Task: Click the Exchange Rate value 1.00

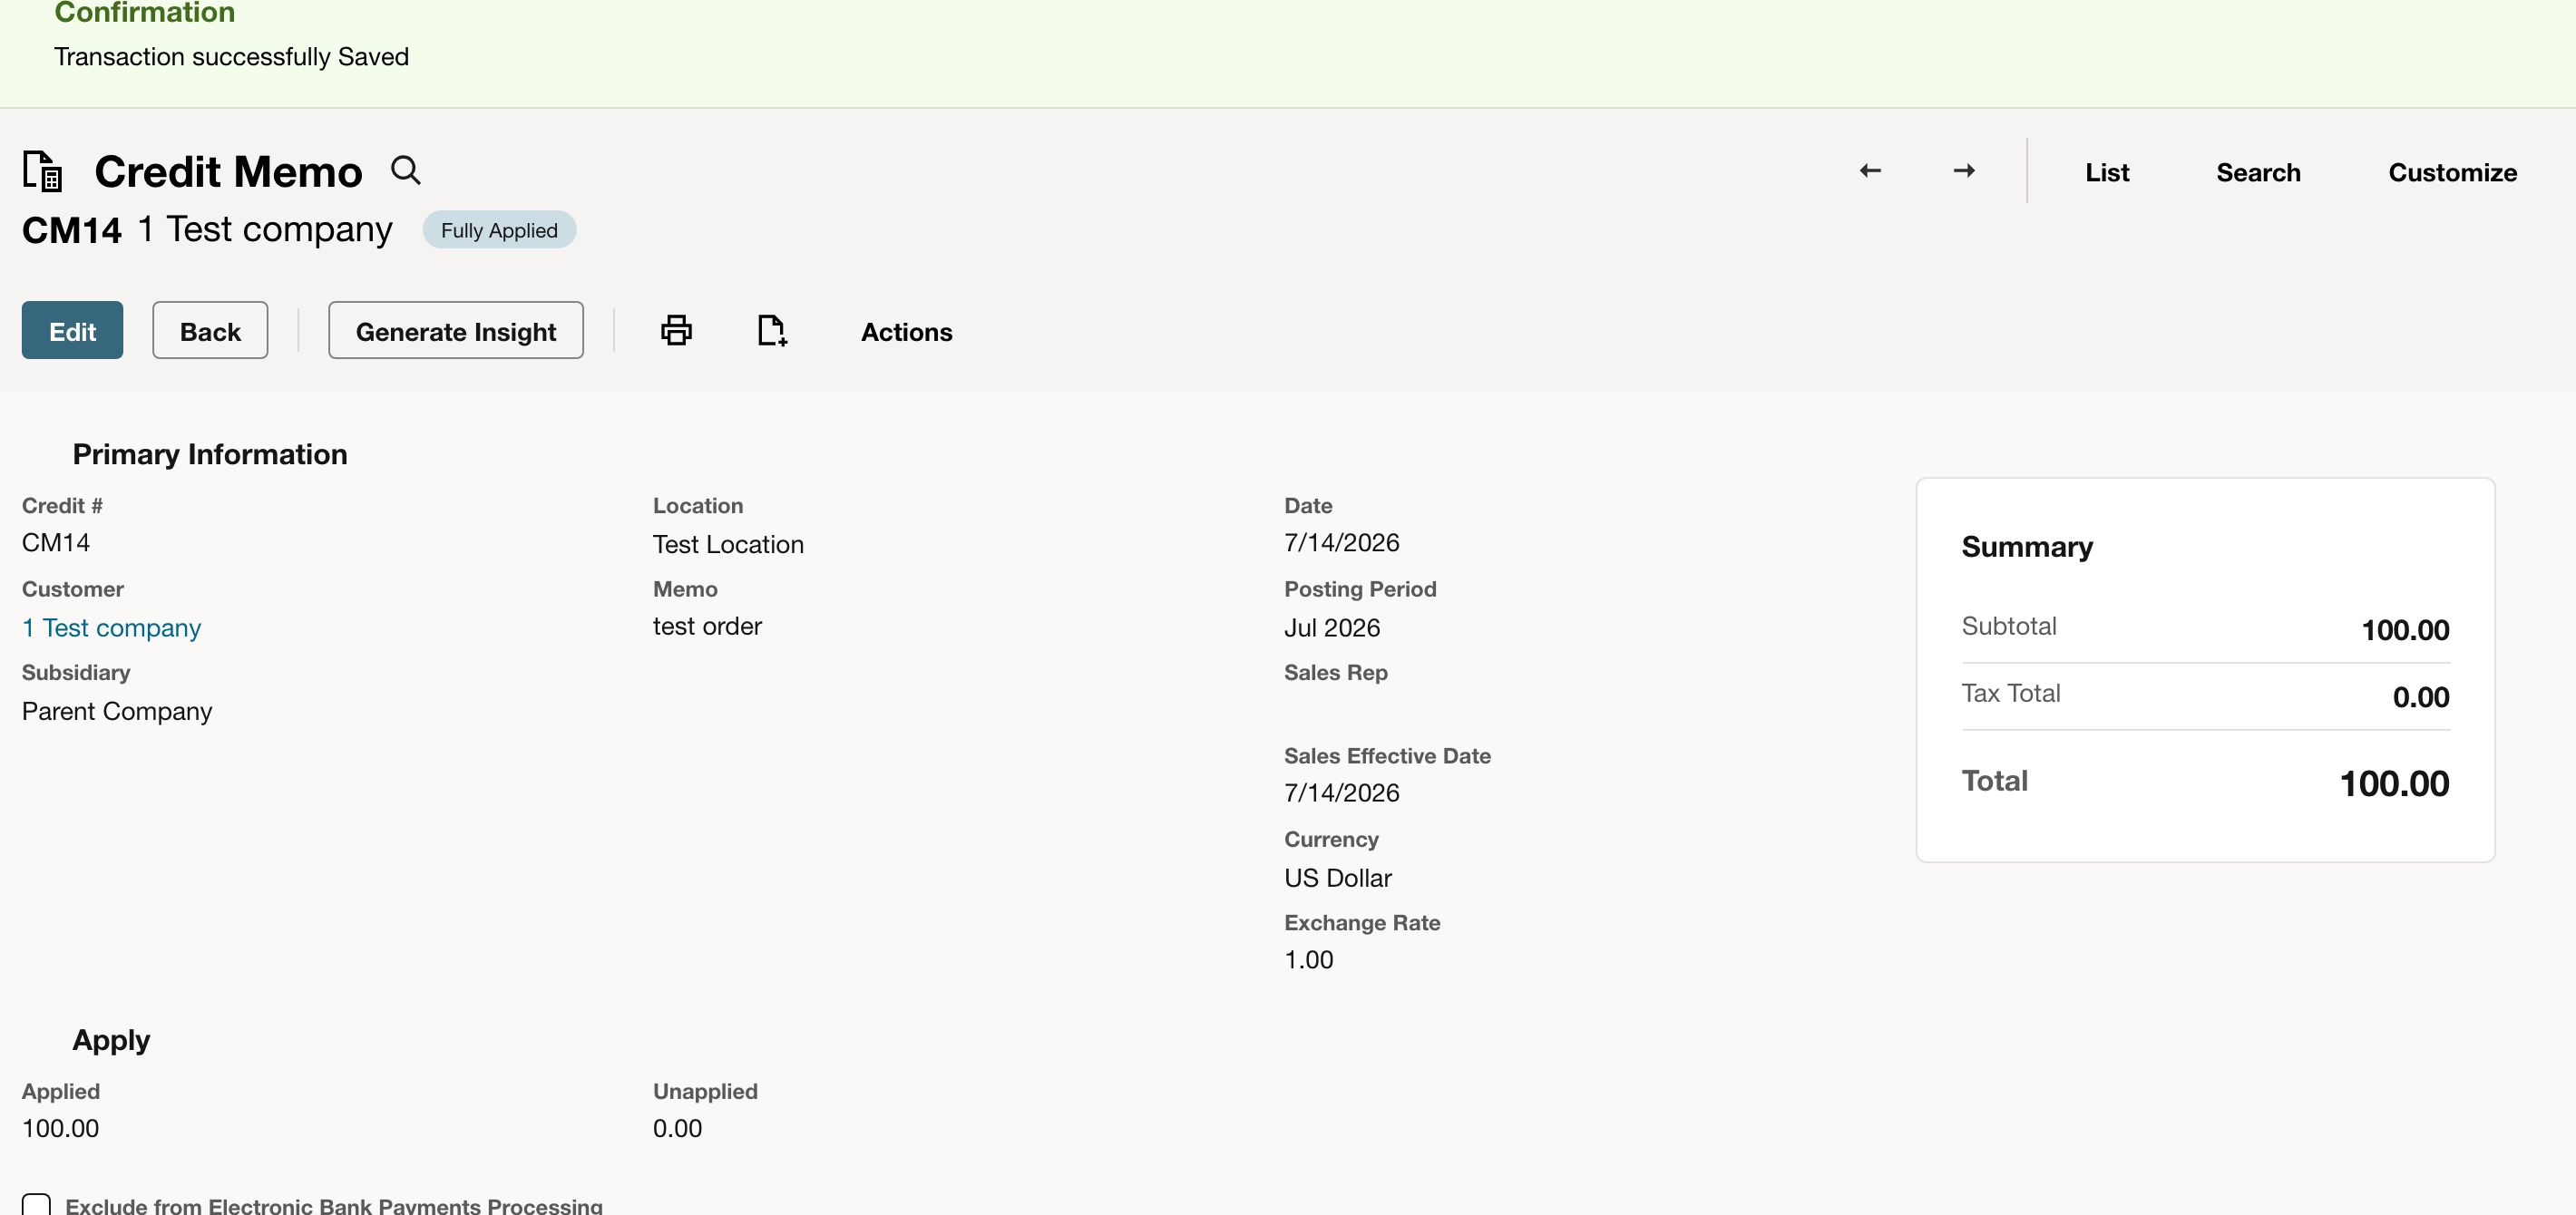Action: point(1308,959)
